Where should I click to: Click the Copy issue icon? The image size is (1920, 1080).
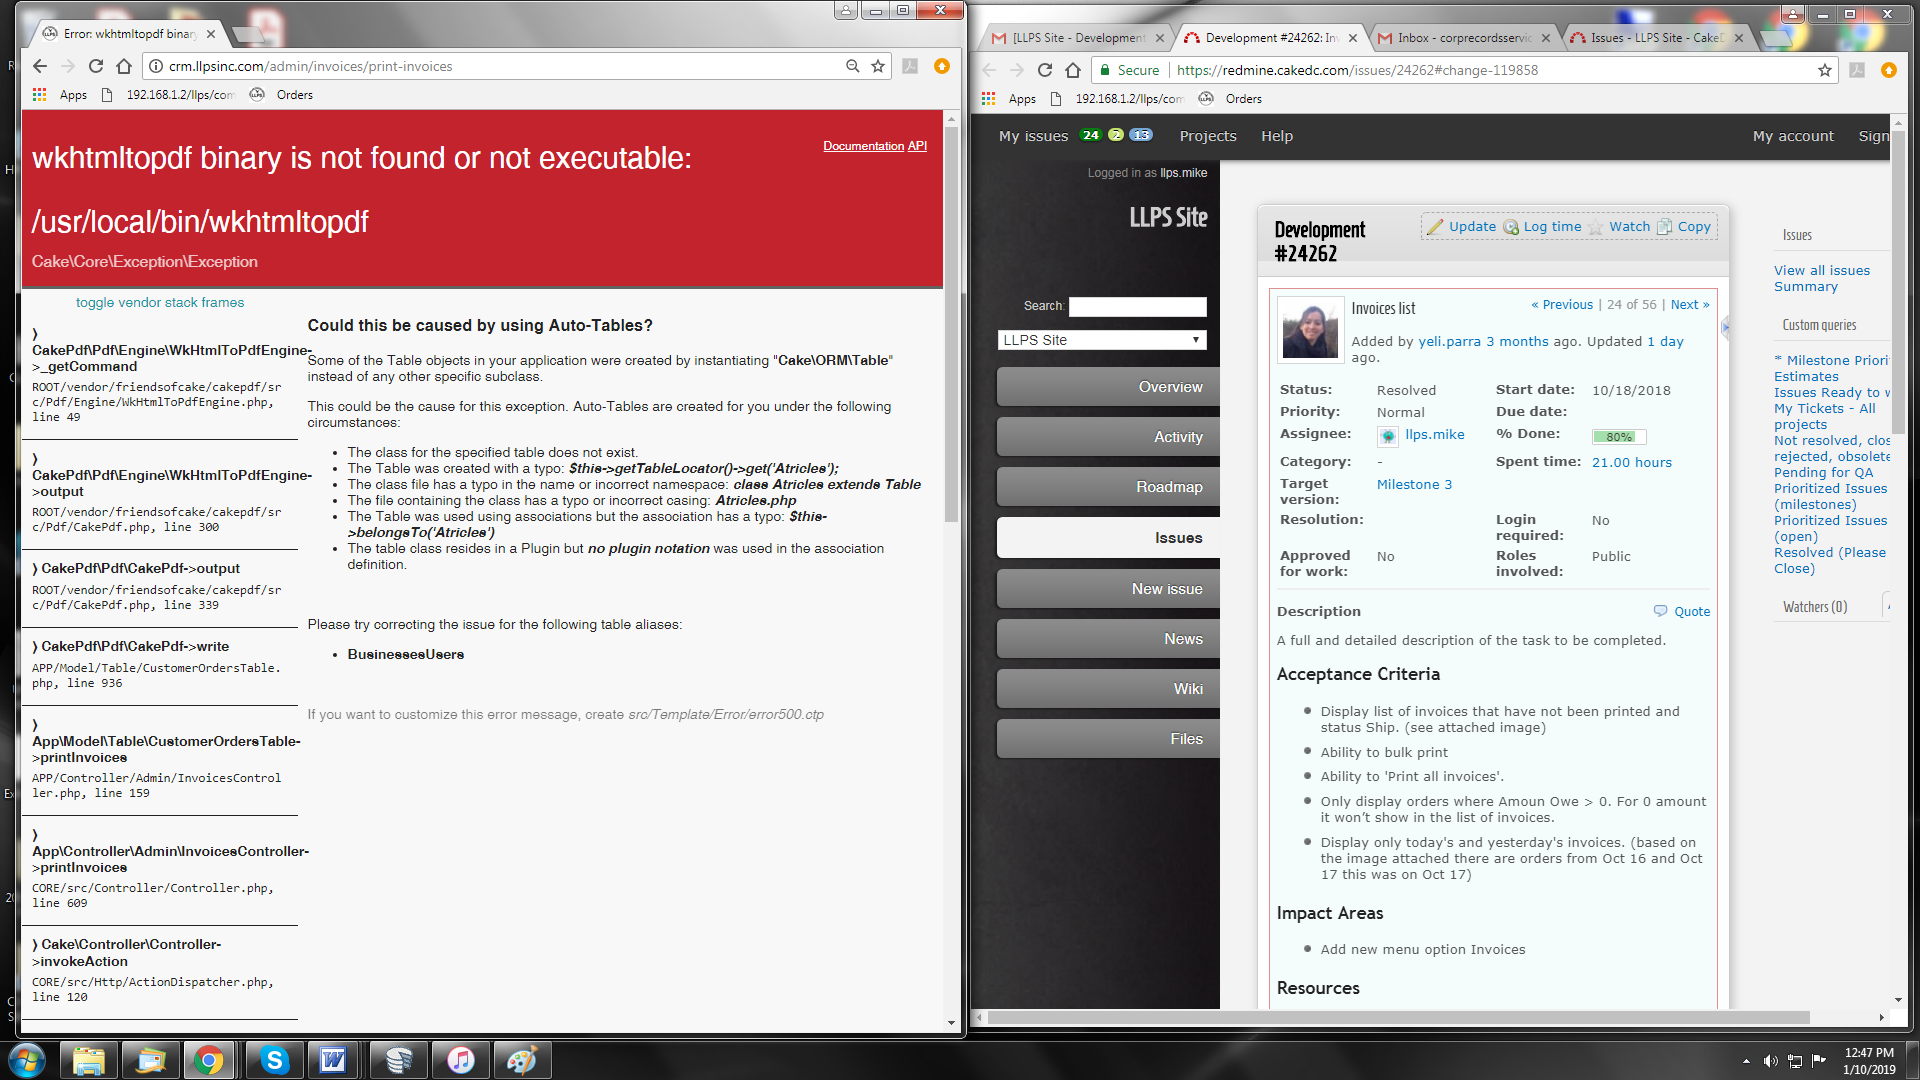click(x=1665, y=227)
